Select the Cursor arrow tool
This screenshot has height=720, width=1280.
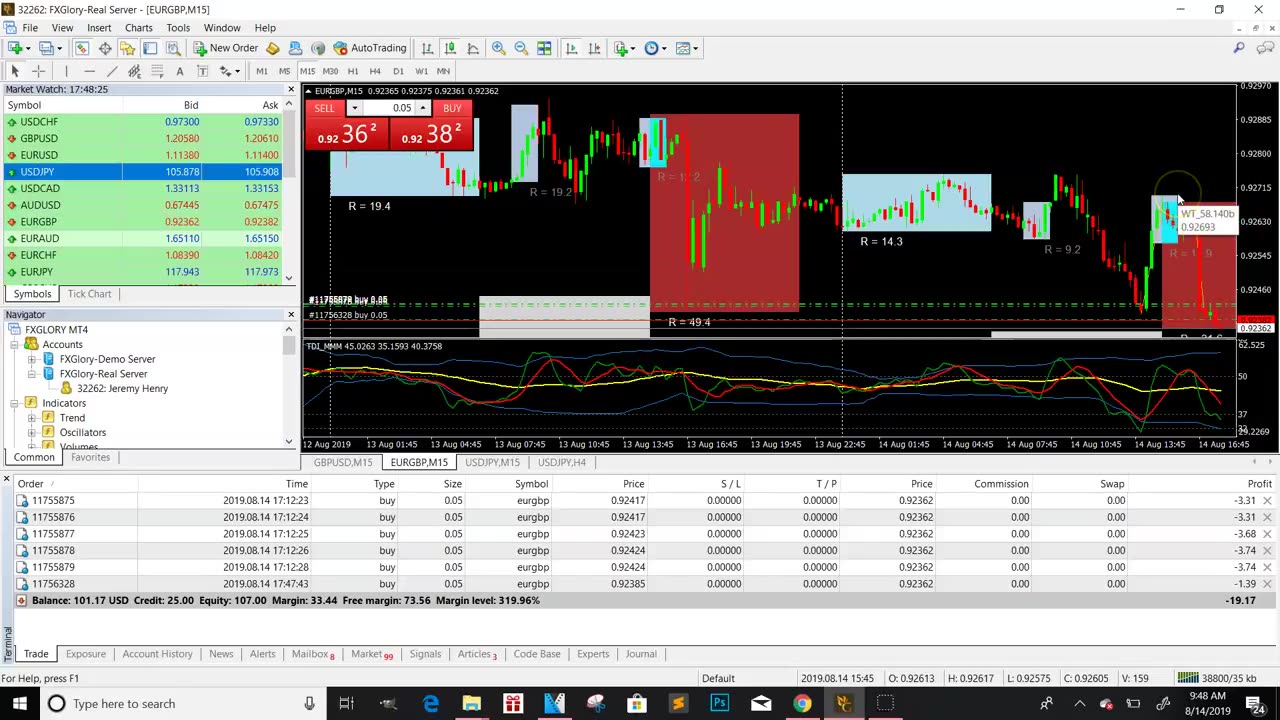pos(15,71)
